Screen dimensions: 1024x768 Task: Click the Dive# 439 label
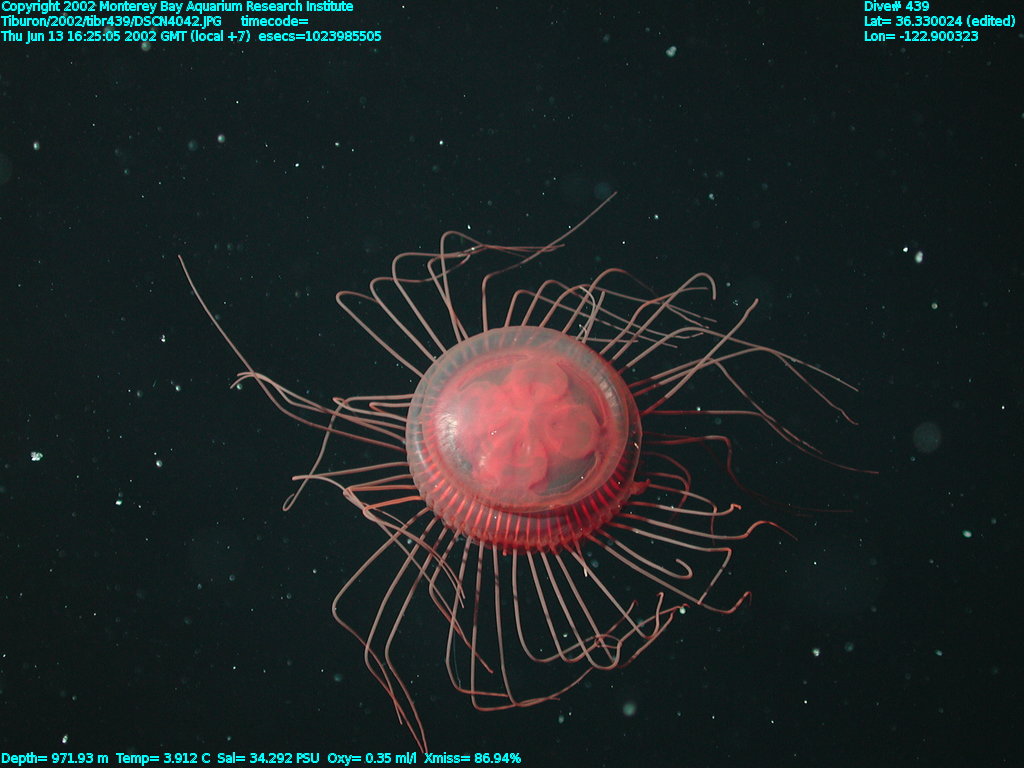pyautogui.click(x=896, y=7)
